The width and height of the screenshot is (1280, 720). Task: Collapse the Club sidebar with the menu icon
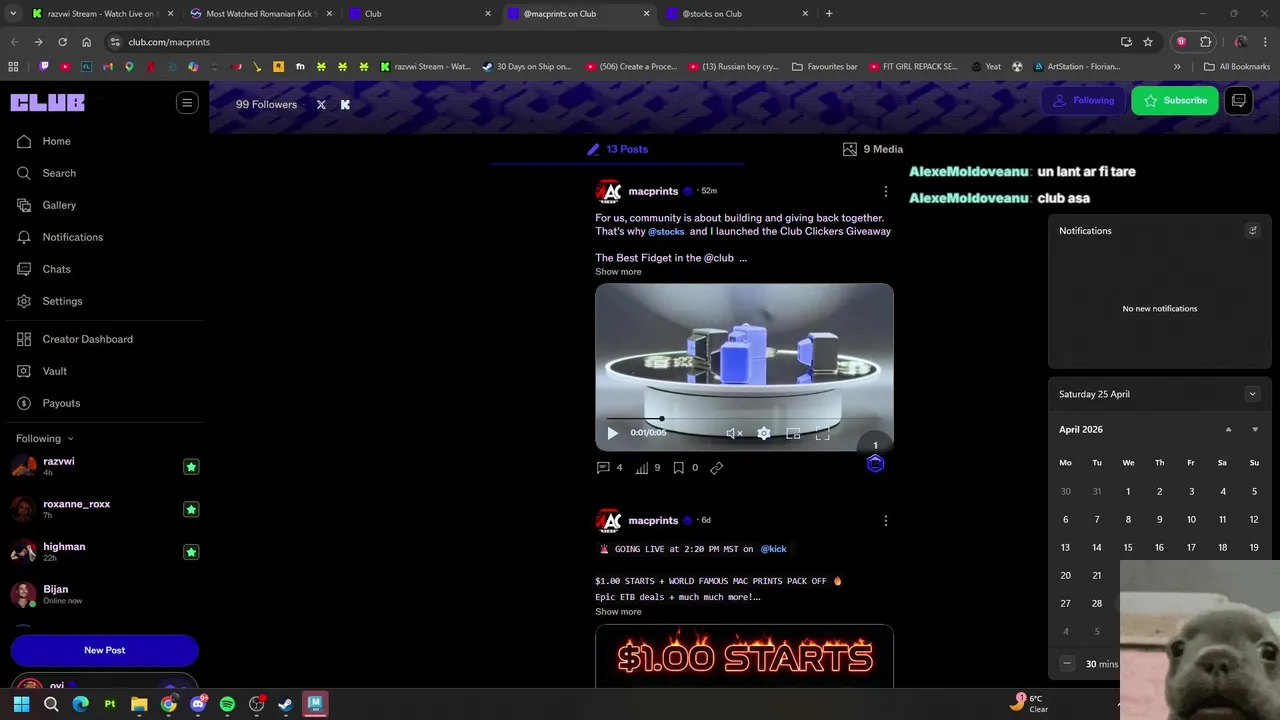point(187,103)
